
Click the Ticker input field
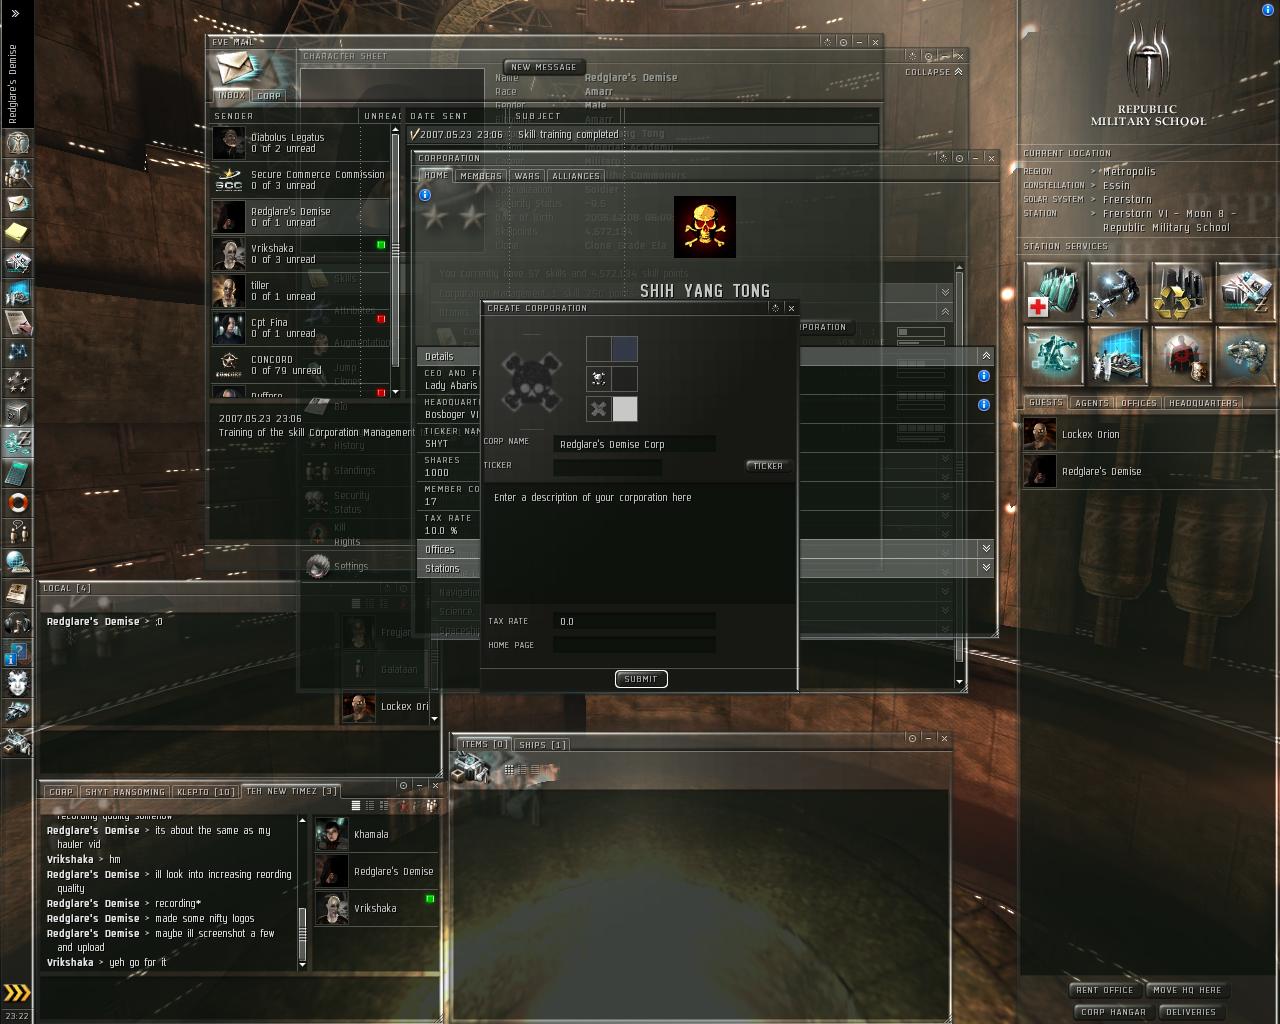coord(607,466)
